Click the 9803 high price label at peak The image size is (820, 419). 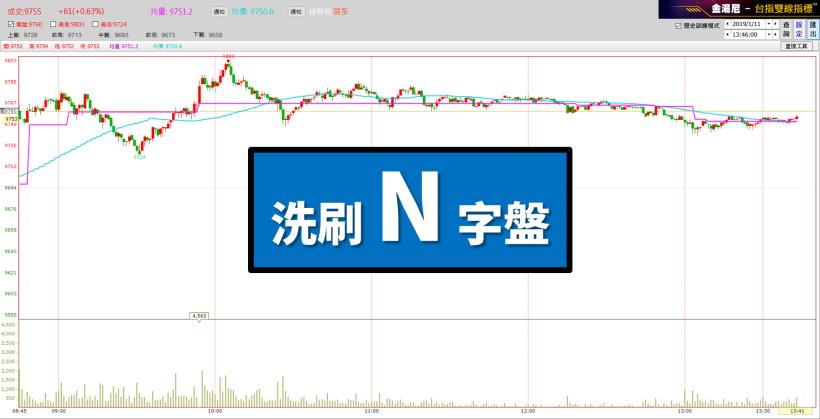[x=228, y=56]
